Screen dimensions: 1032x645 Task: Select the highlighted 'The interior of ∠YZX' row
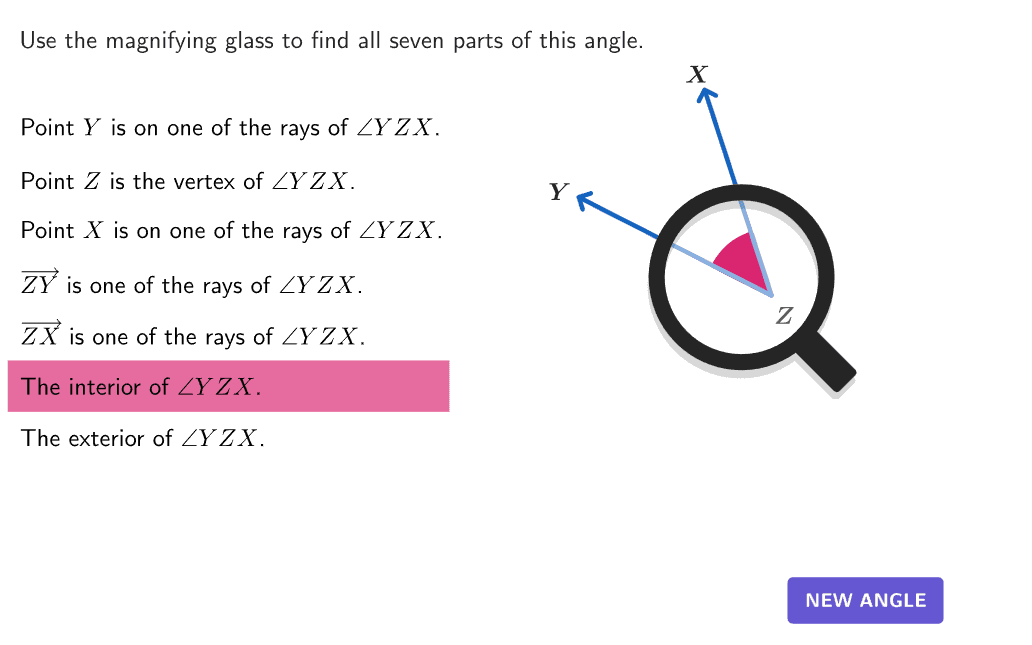228,386
